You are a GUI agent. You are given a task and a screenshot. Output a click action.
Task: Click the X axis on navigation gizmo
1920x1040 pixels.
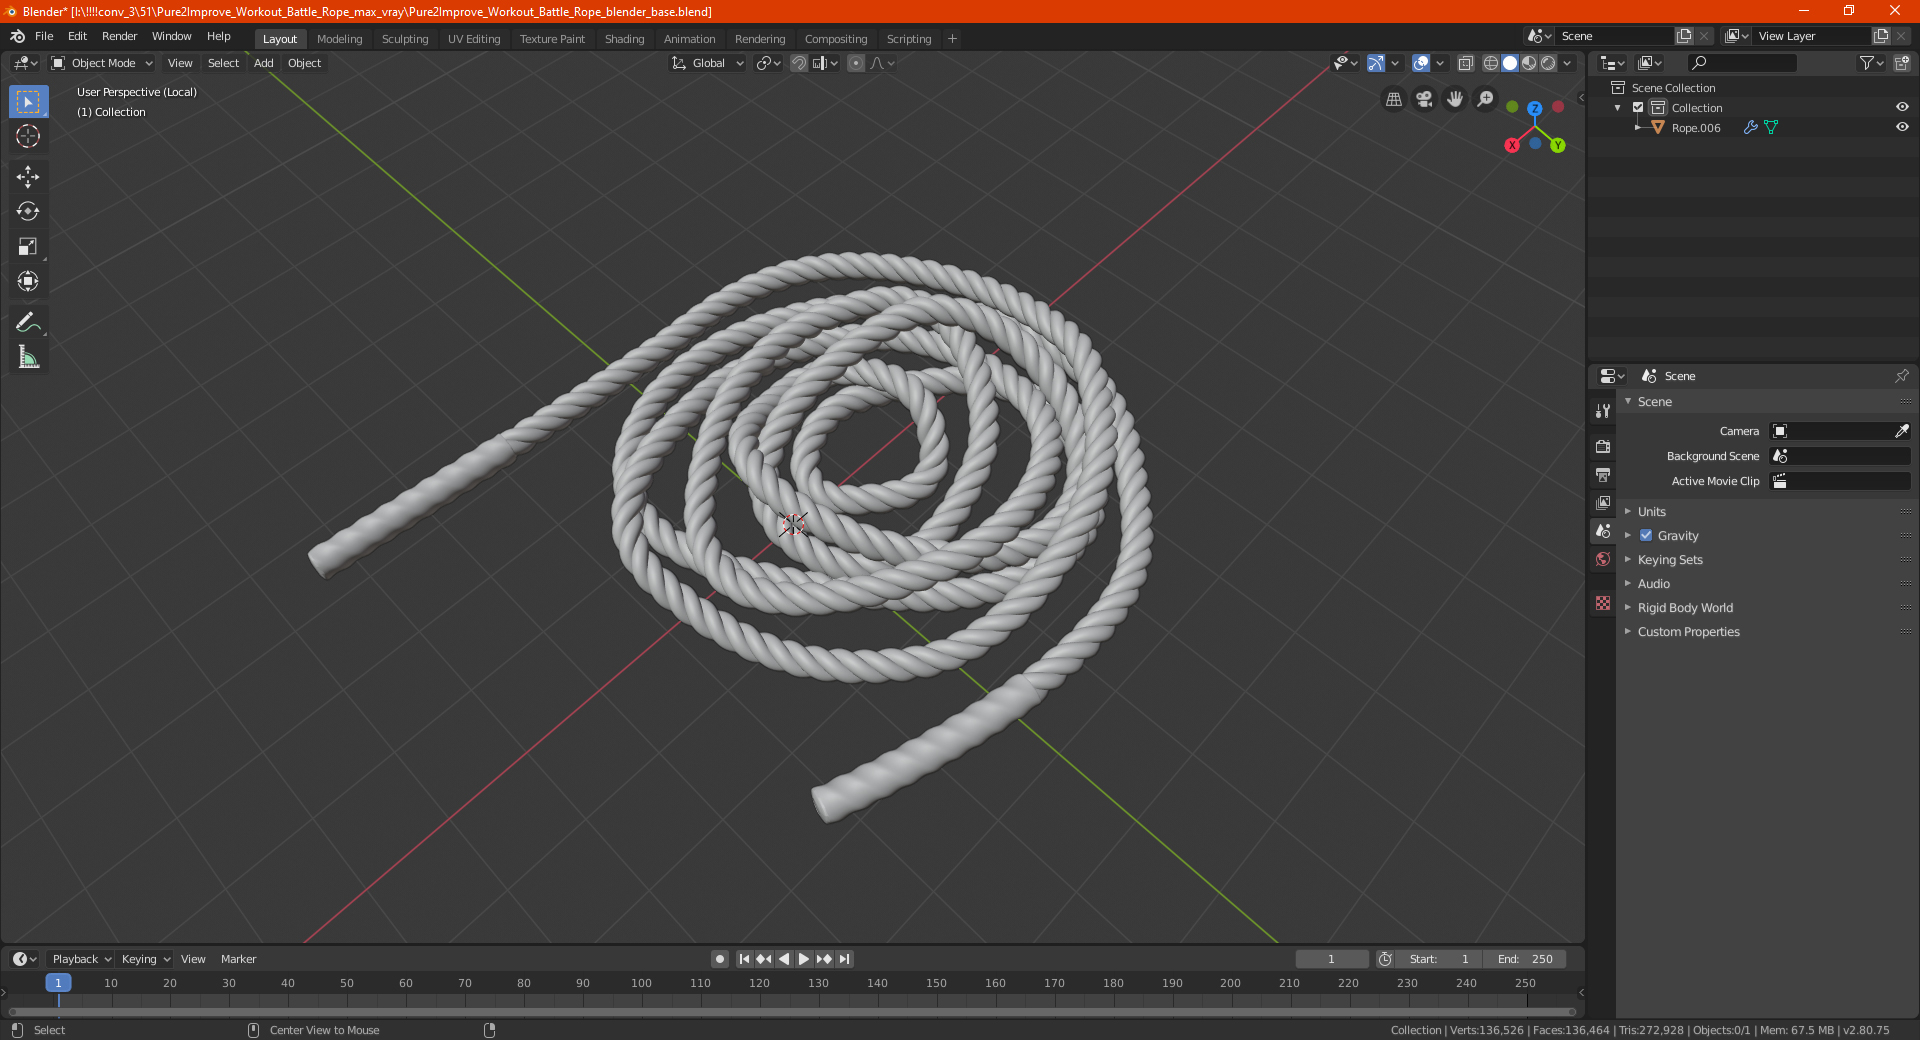pos(1512,145)
